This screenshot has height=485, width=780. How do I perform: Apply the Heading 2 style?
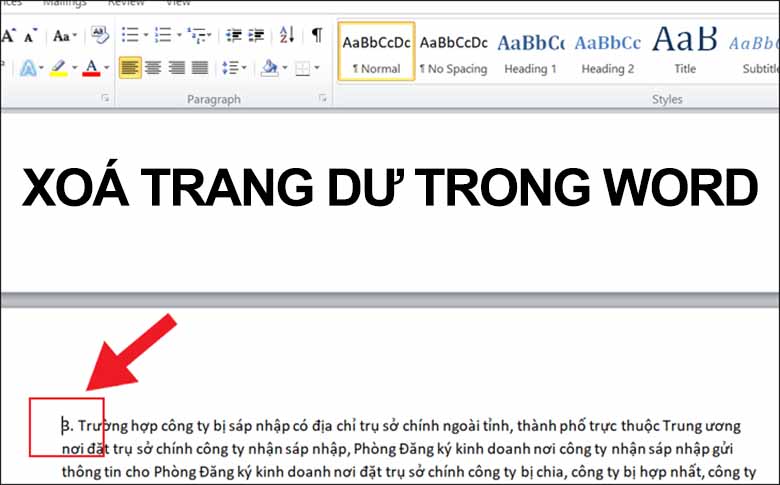[x=607, y=51]
